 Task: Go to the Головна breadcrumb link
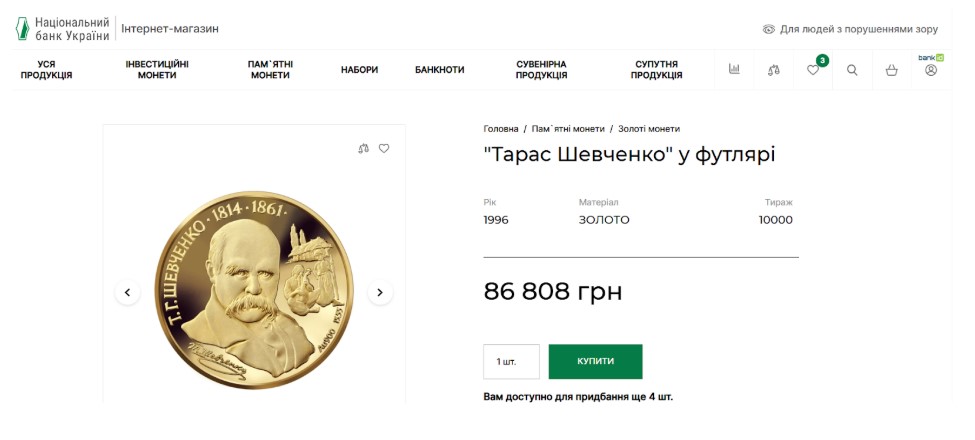501,129
